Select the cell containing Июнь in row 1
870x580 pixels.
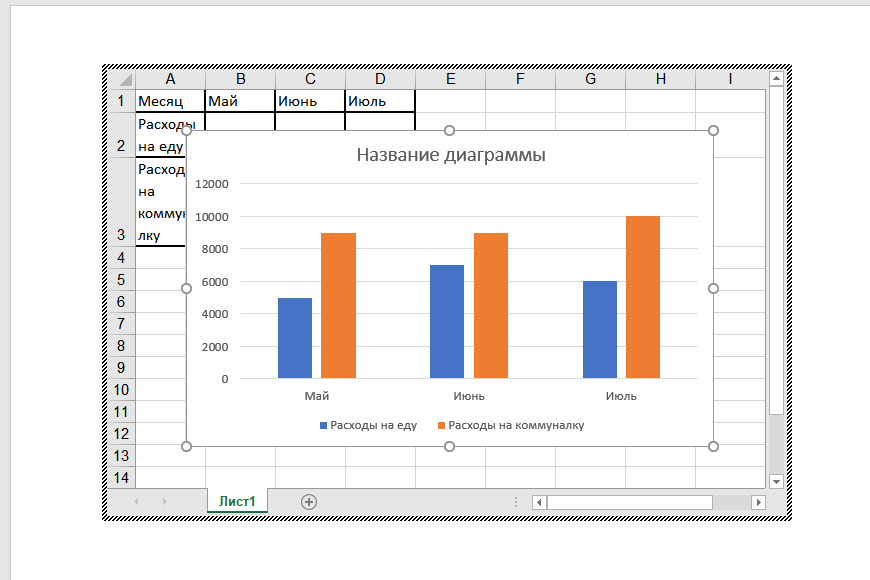(x=310, y=101)
